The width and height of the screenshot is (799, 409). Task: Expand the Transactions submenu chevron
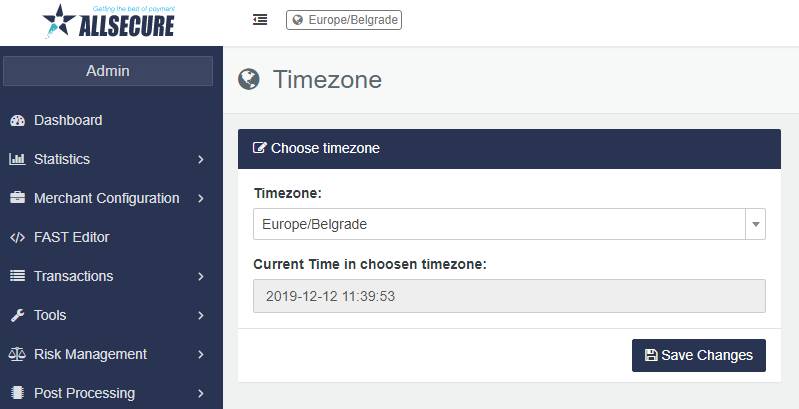click(201, 276)
